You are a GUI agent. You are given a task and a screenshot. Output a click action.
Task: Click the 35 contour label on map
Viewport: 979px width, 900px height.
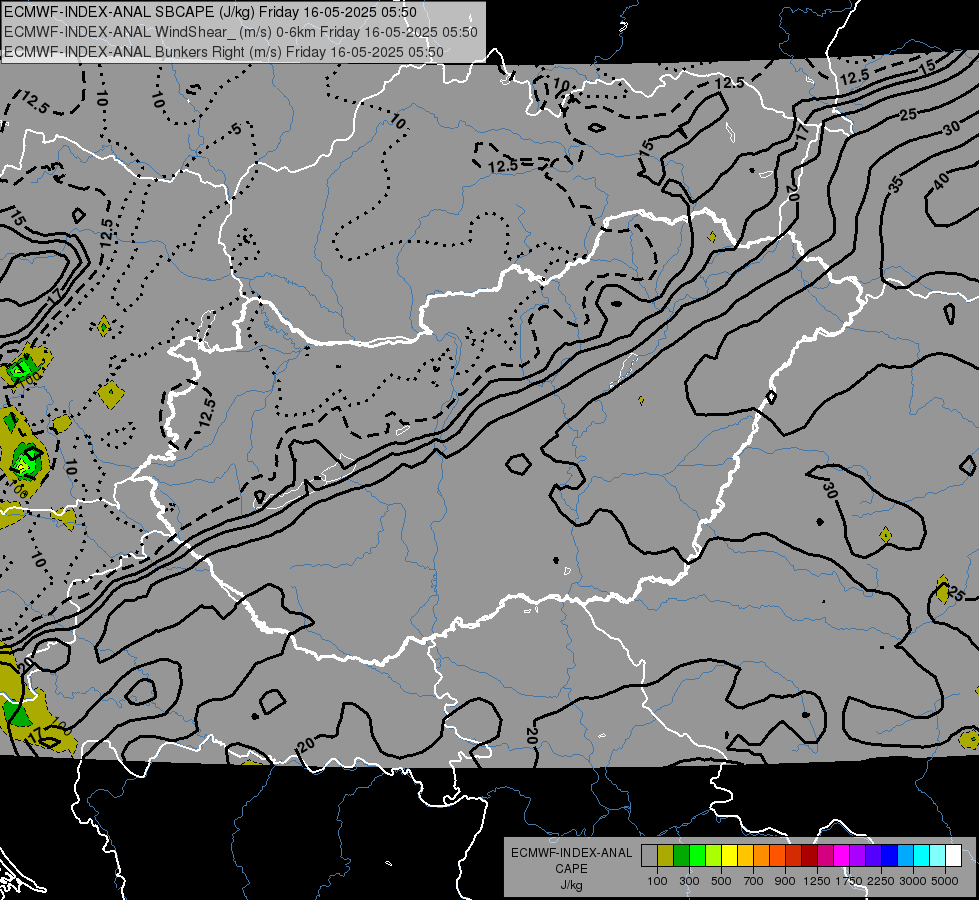896,184
